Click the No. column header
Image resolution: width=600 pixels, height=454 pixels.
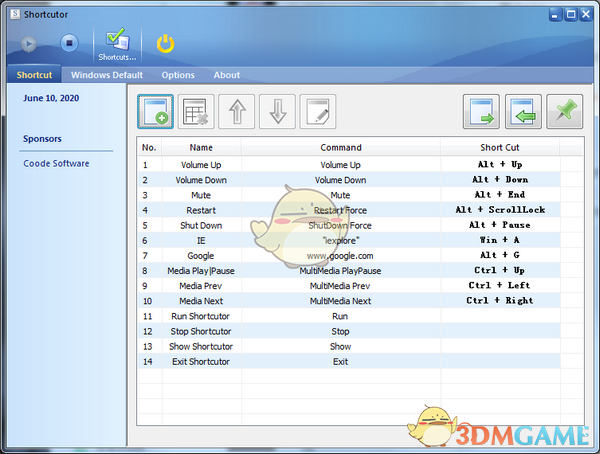tap(149, 147)
